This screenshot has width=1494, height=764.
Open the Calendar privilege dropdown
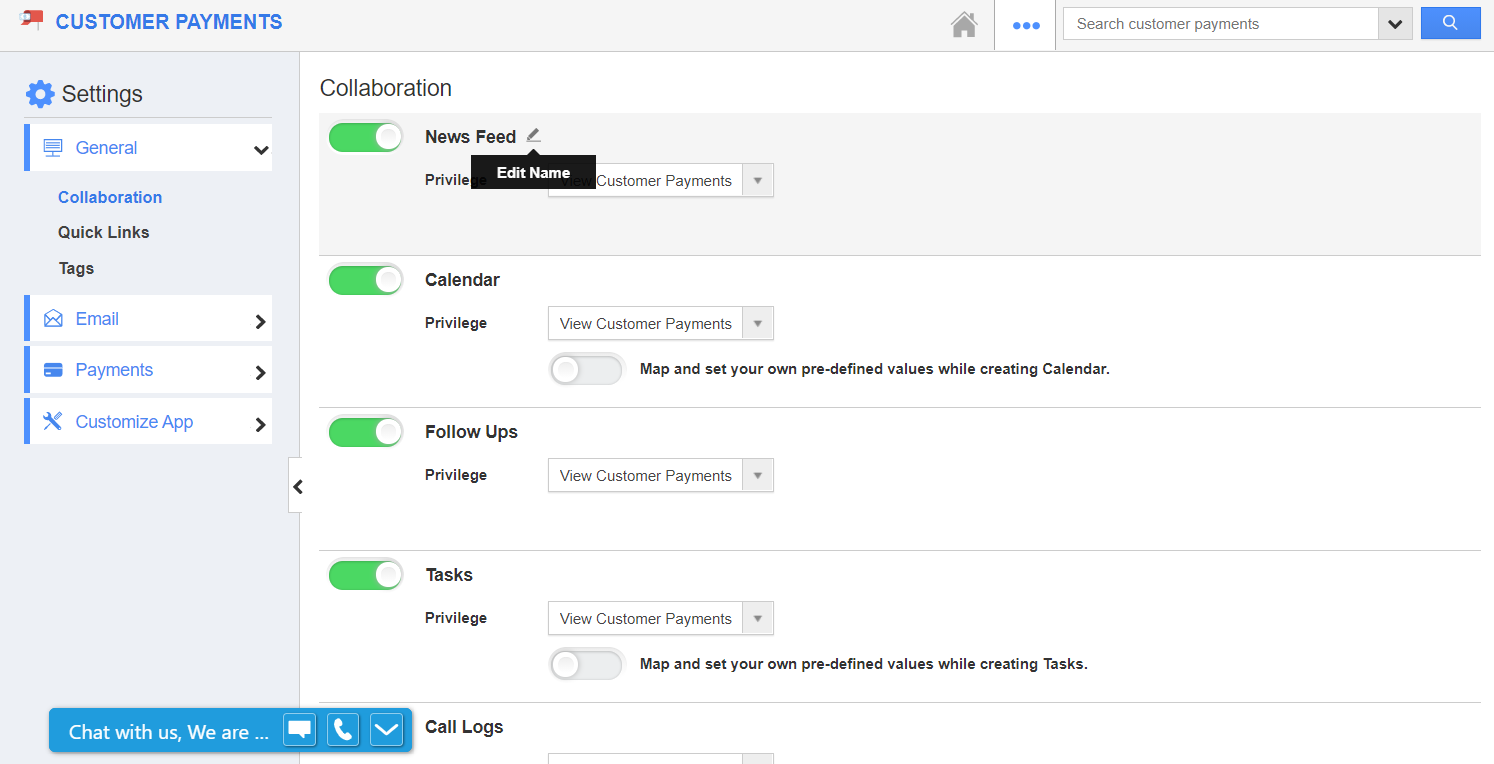click(x=660, y=324)
